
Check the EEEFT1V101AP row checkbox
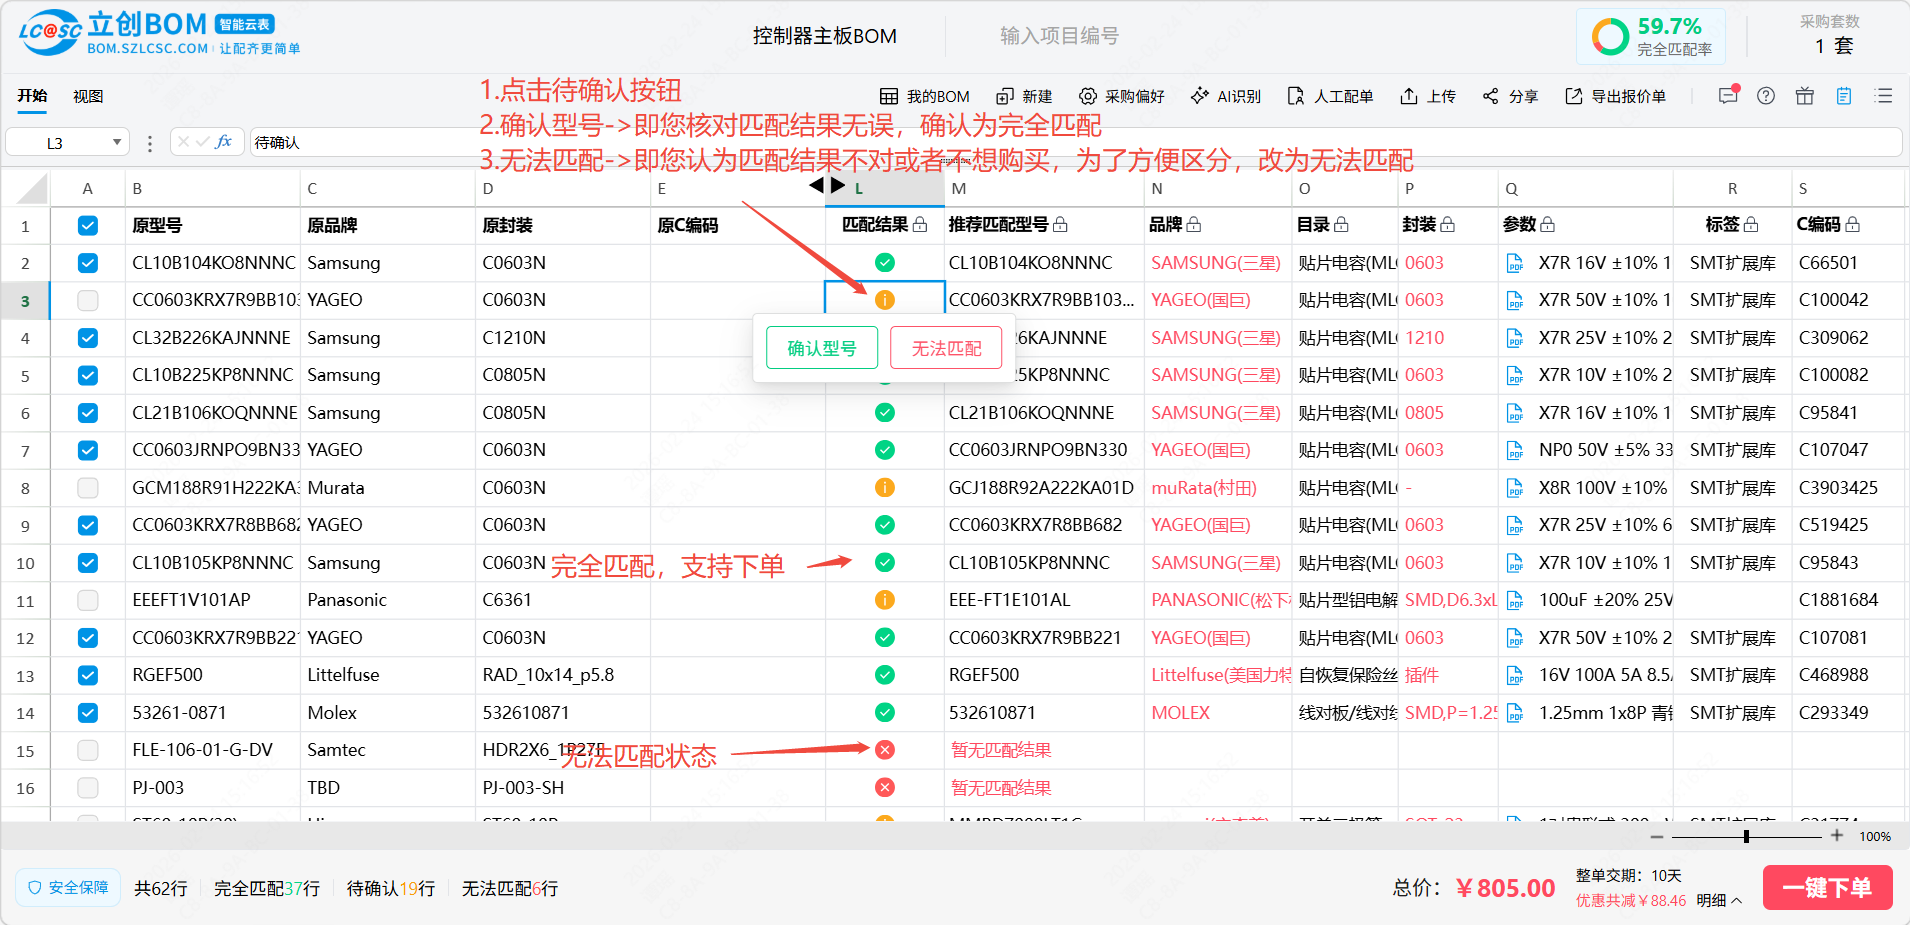(x=88, y=600)
